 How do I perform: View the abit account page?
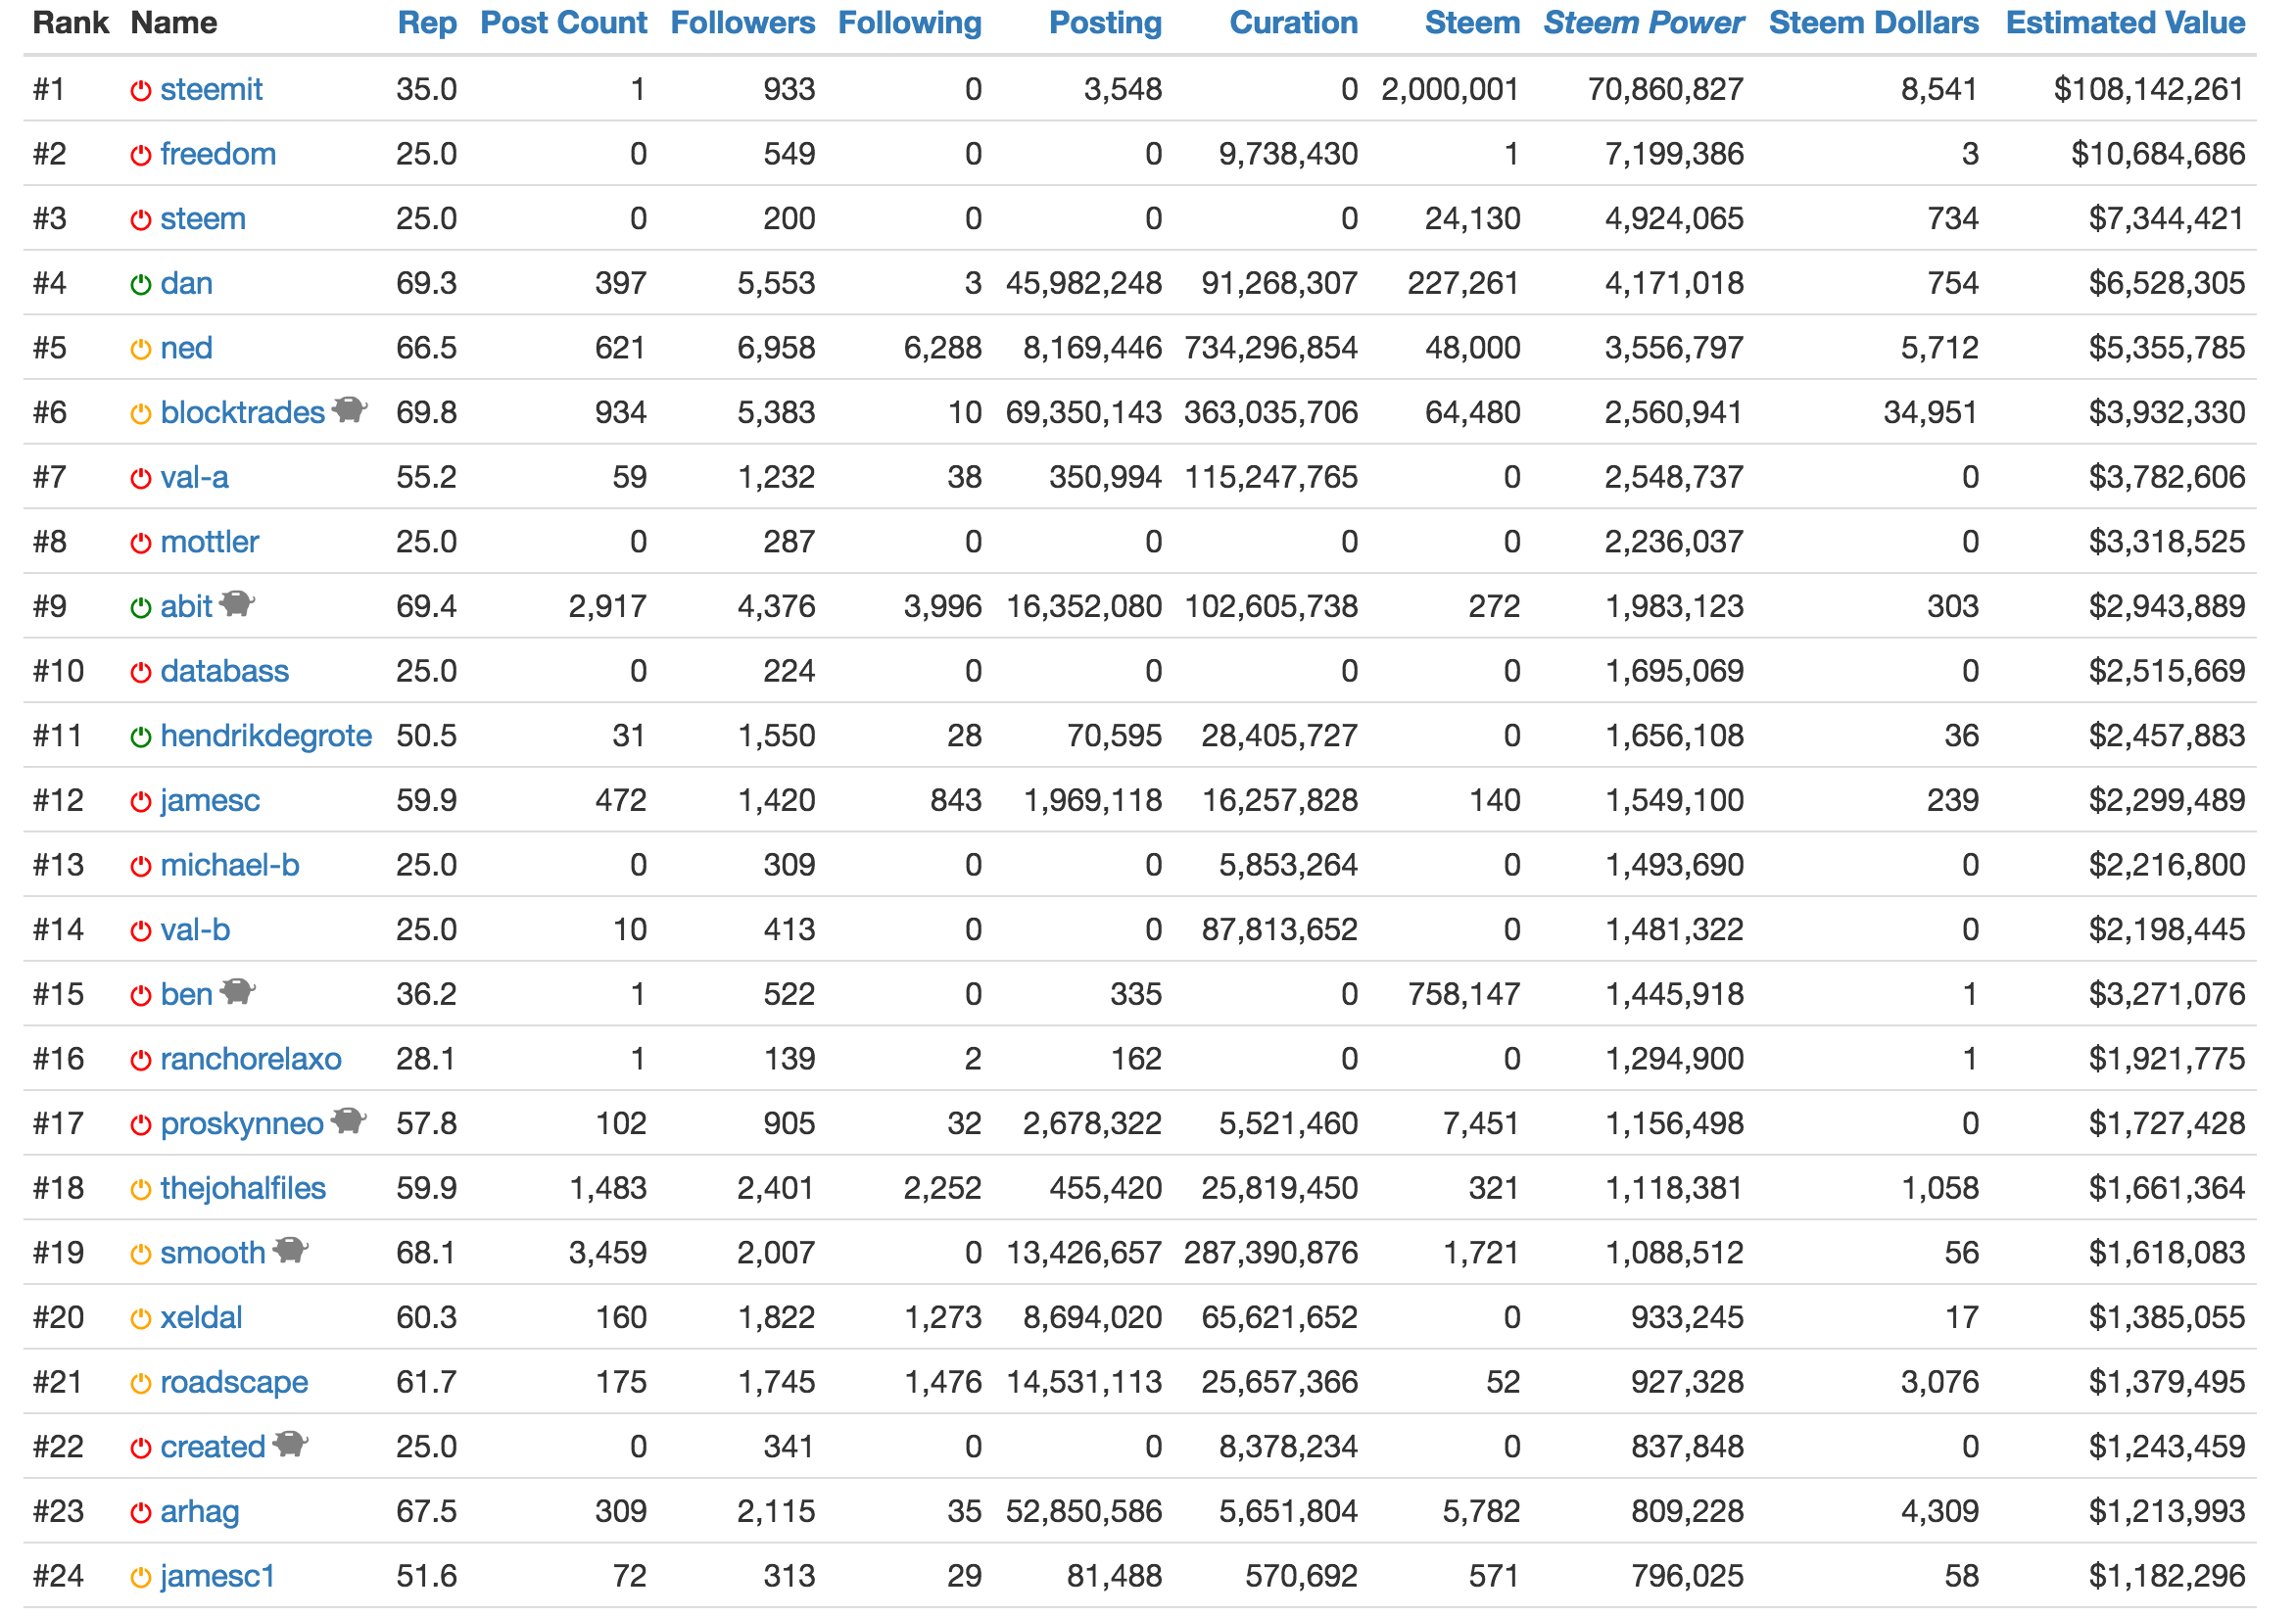[186, 607]
